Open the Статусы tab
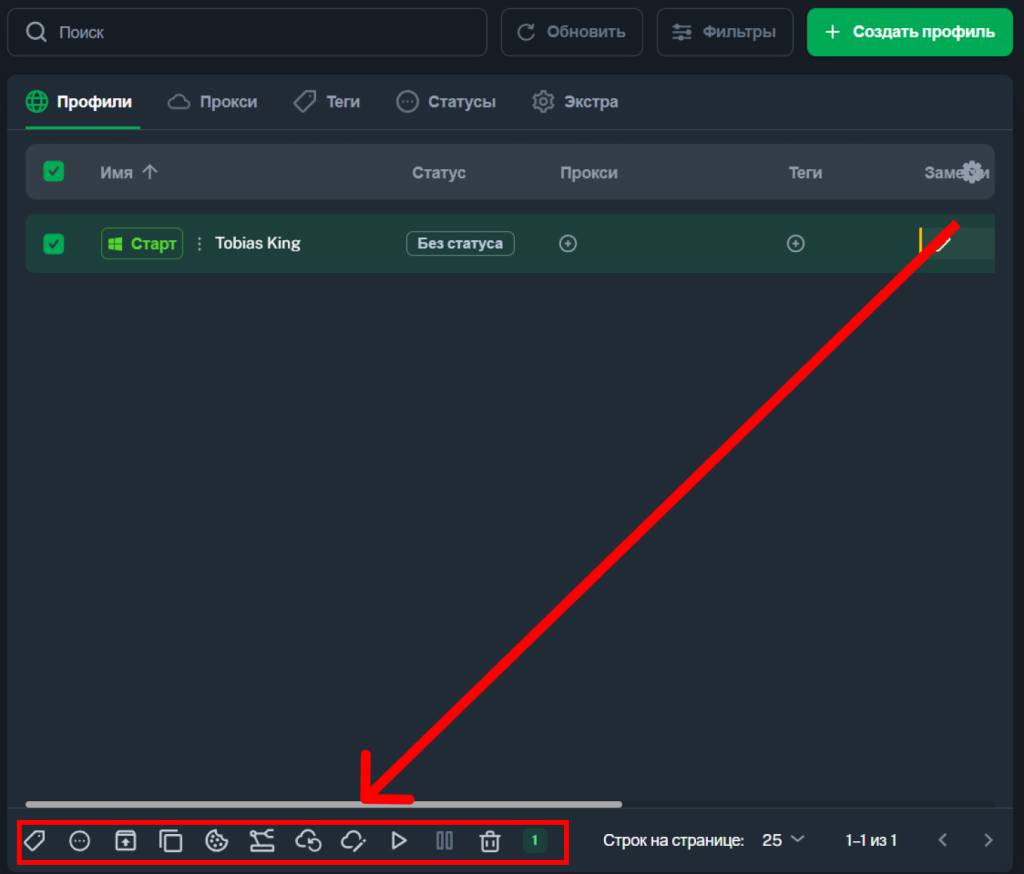The width and height of the screenshot is (1024, 874). pos(446,102)
